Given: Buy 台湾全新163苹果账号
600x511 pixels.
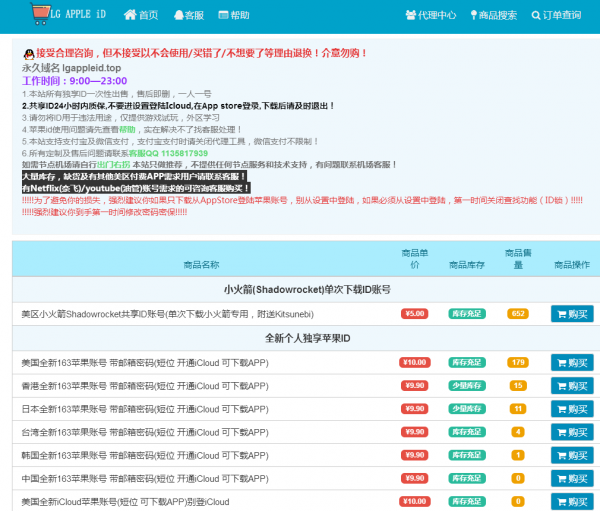Looking at the screenshot, I should (x=572, y=432).
